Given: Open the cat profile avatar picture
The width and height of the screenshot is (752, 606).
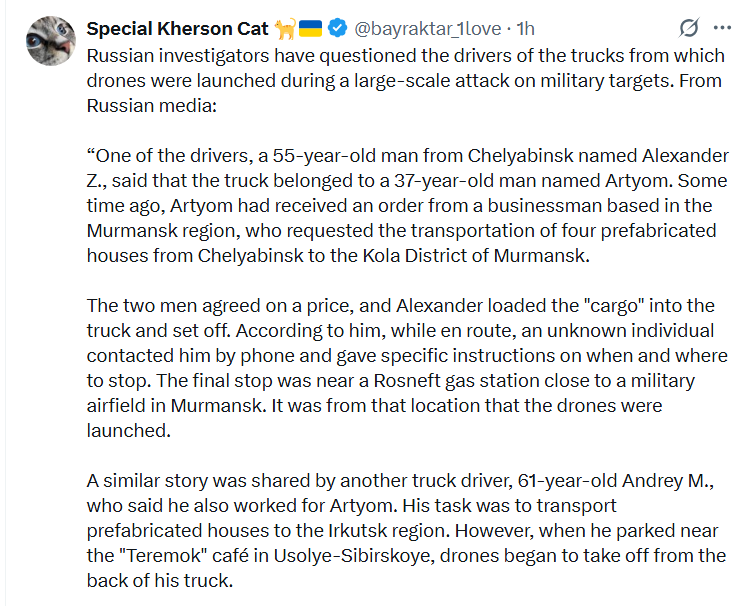Looking at the screenshot, I should (x=50, y=41).
